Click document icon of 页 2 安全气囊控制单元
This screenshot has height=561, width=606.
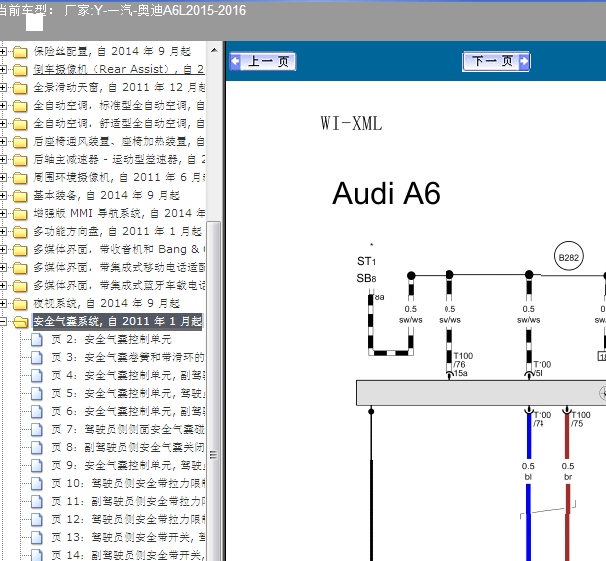click(37, 340)
